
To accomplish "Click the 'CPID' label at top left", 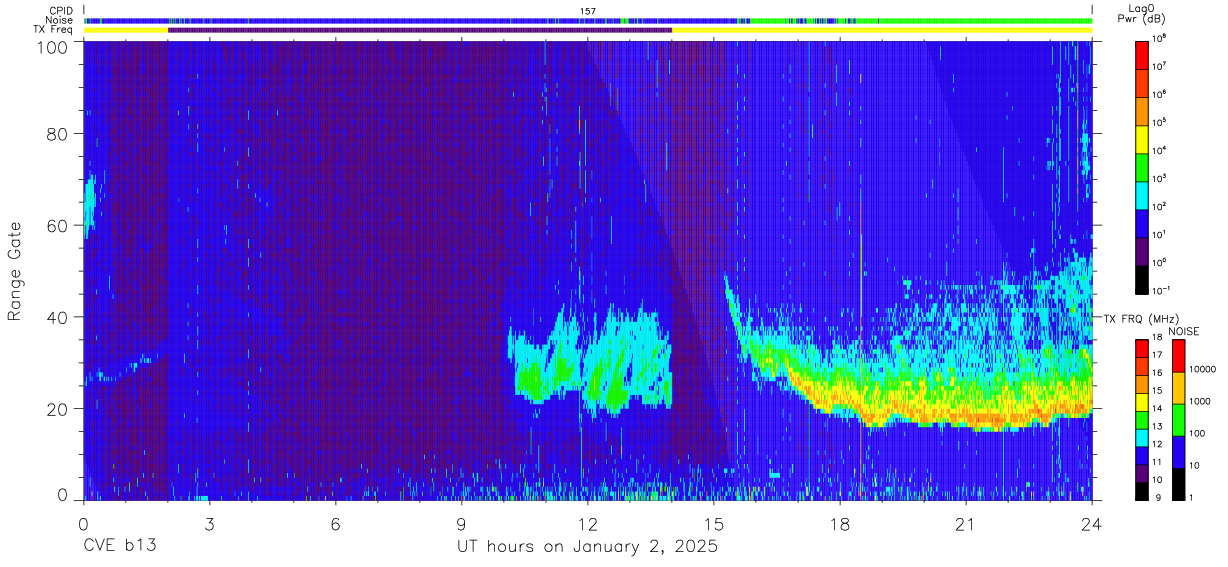I will 61,10.
